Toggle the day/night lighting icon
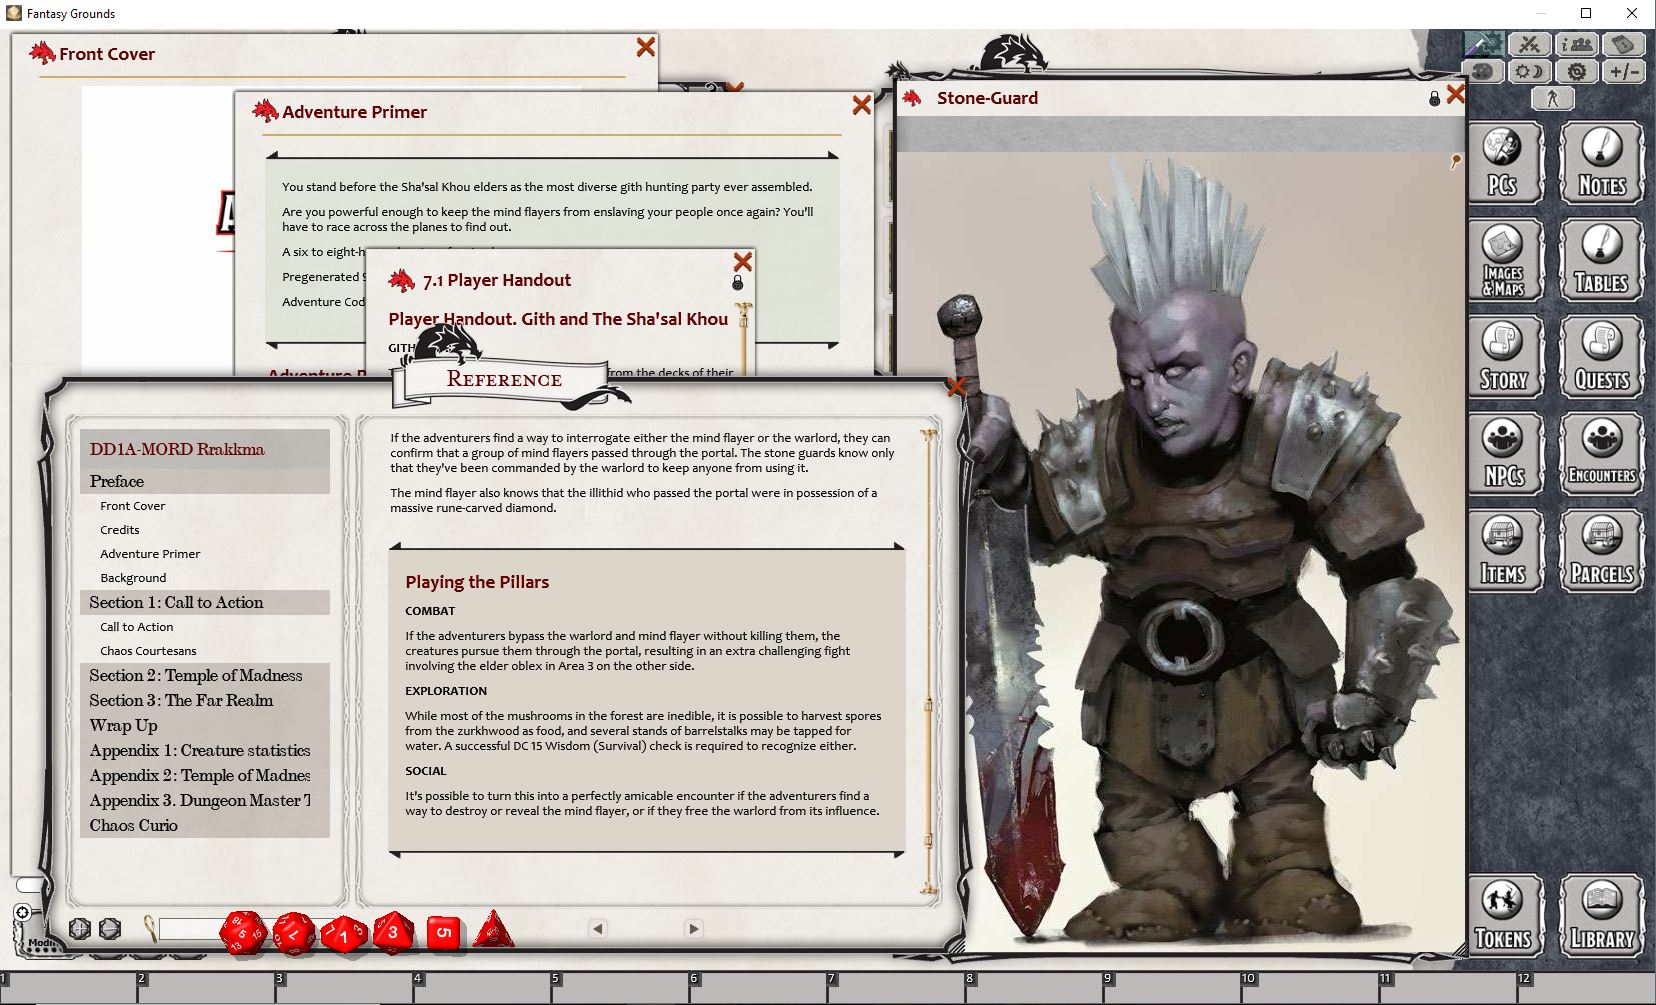 click(x=1529, y=71)
